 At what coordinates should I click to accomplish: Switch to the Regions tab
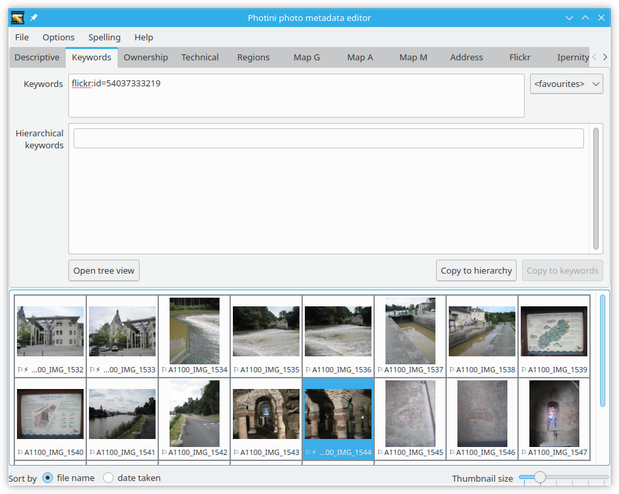(x=253, y=58)
